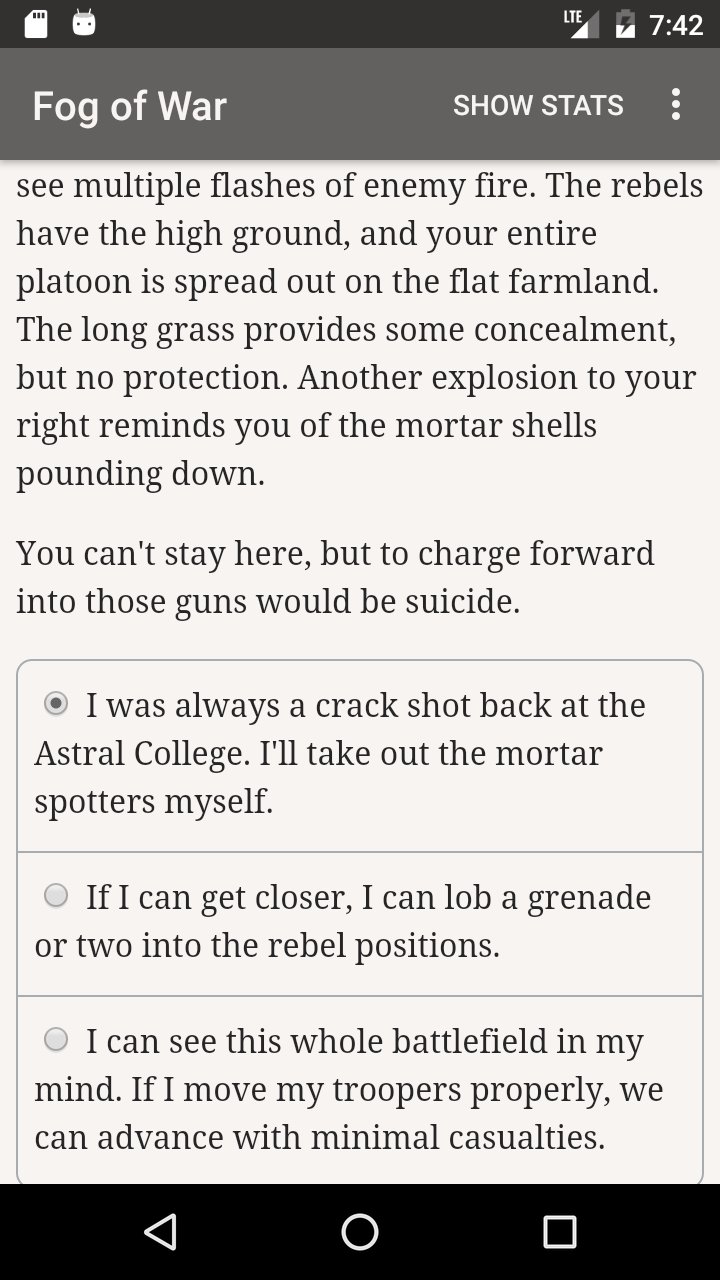Tap the SD card status icon
Image resolution: width=720 pixels, height=1280 pixels.
click(x=36, y=24)
